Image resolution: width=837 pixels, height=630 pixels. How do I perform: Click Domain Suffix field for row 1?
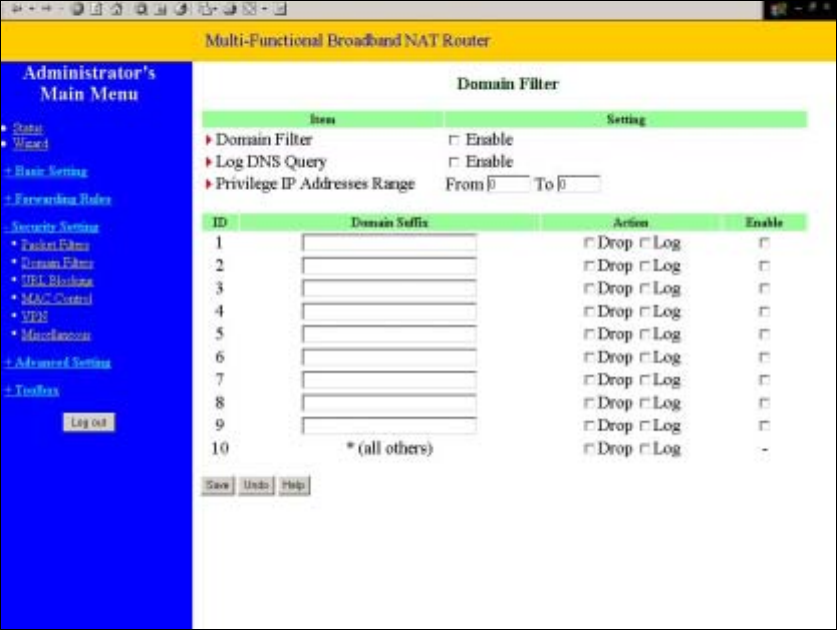(x=389, y=243)
